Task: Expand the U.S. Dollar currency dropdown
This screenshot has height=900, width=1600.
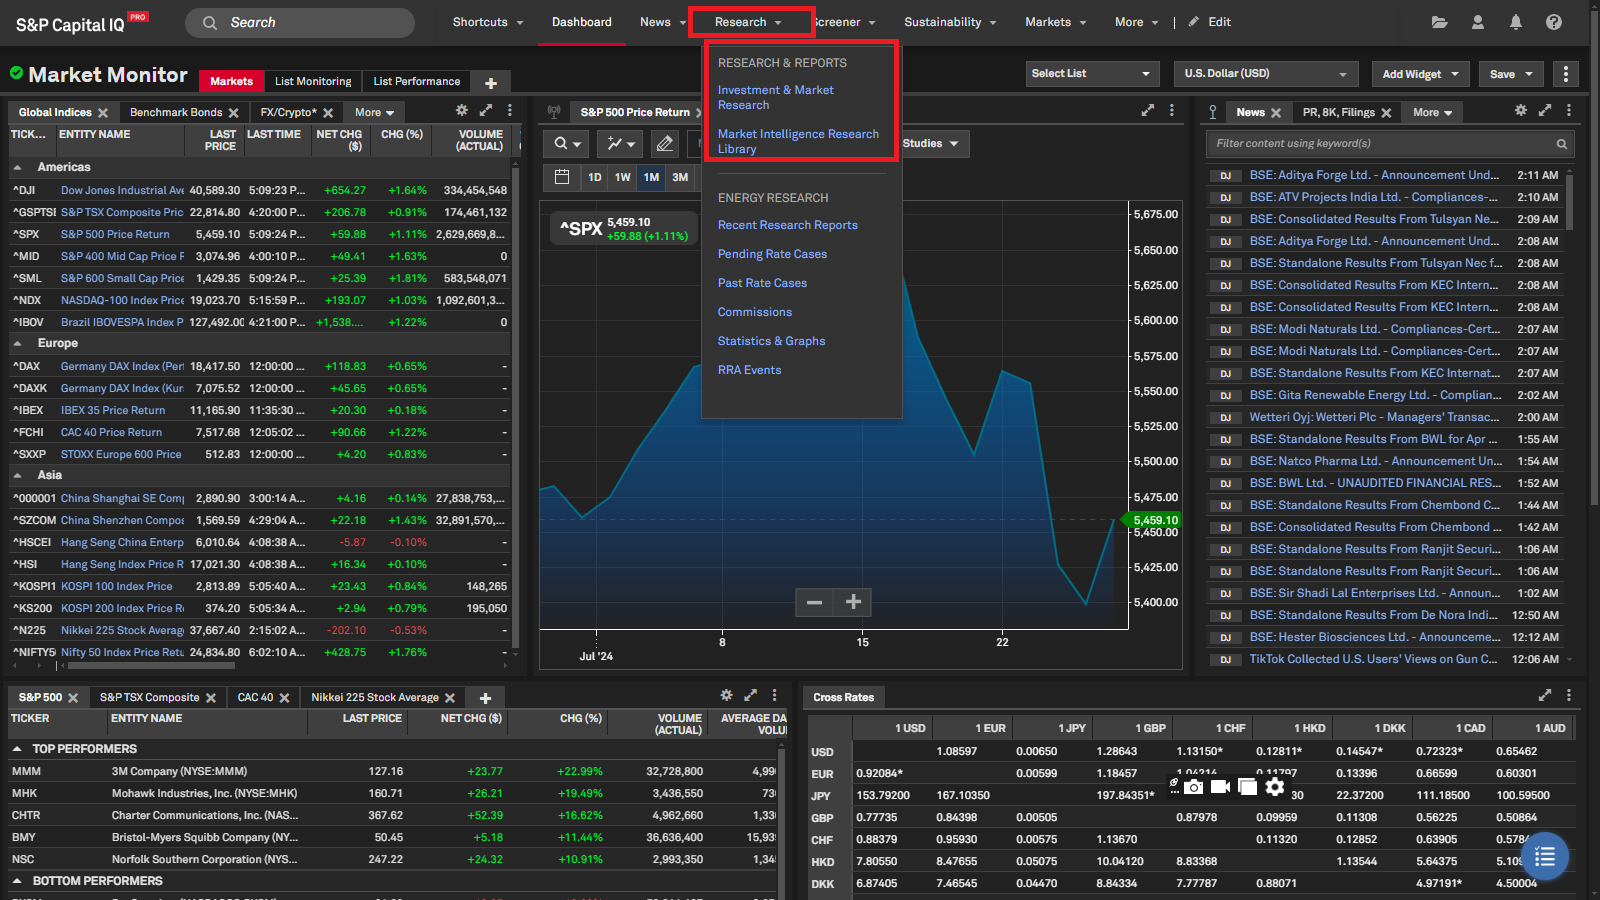Action: 1265,74
